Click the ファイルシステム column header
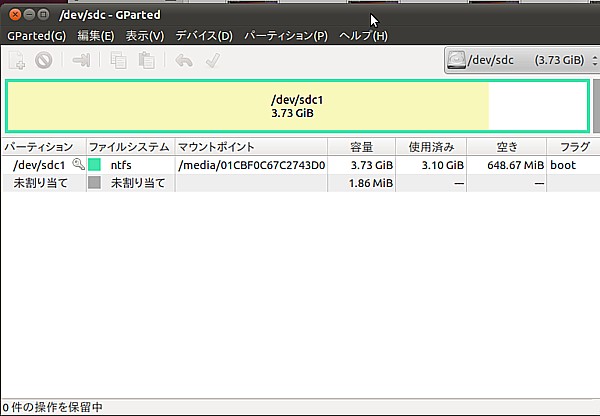 130,147
